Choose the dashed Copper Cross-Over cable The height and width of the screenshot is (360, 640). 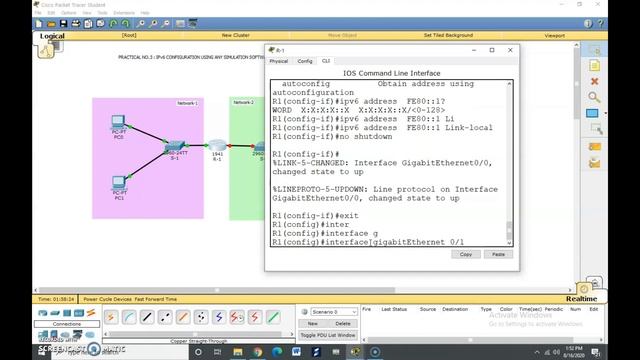point(165,317)
